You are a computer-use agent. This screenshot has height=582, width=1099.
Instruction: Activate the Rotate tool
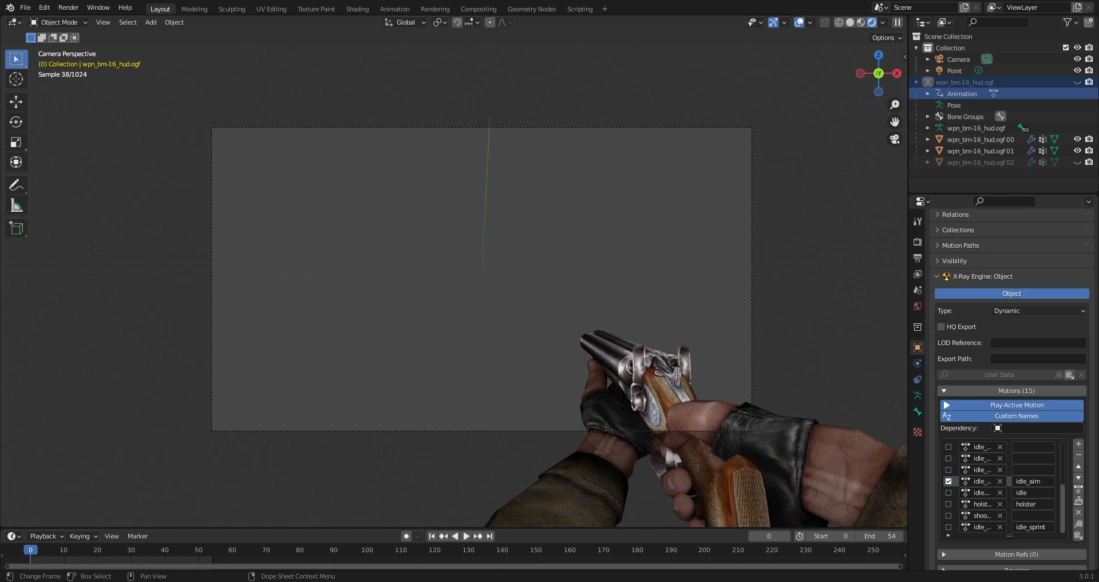[16, 121]
